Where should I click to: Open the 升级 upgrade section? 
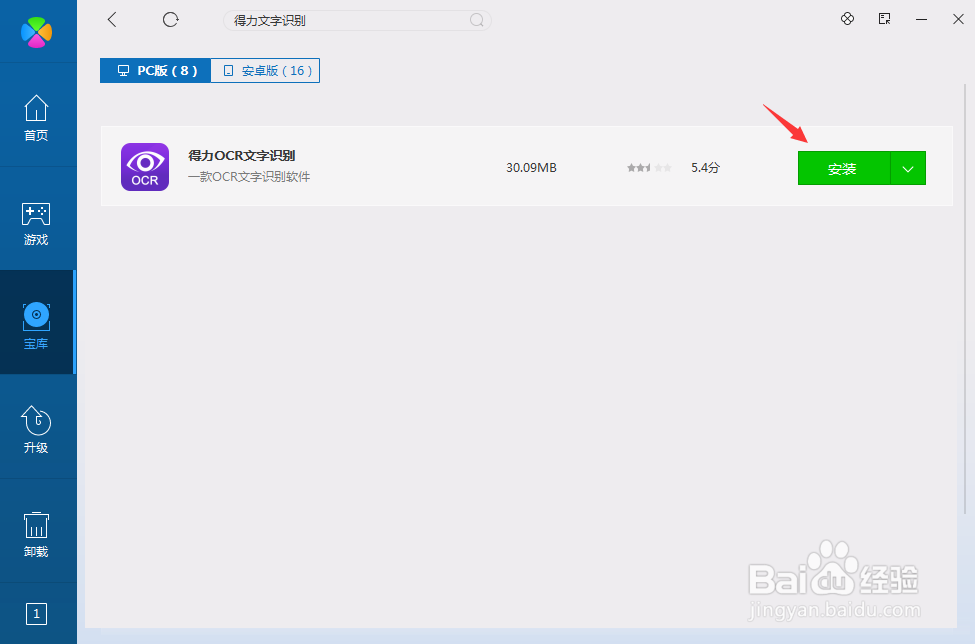point(36,430)
